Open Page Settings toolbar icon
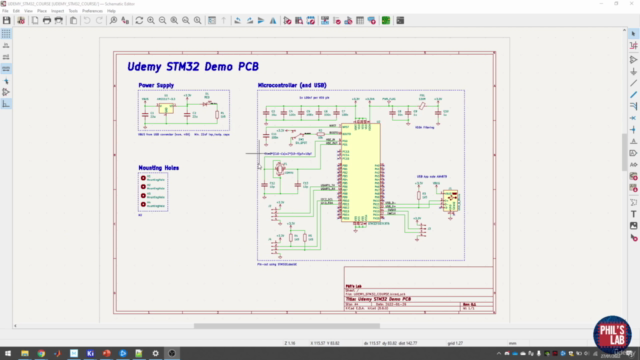Screen dimensions: 640x360 35,20
